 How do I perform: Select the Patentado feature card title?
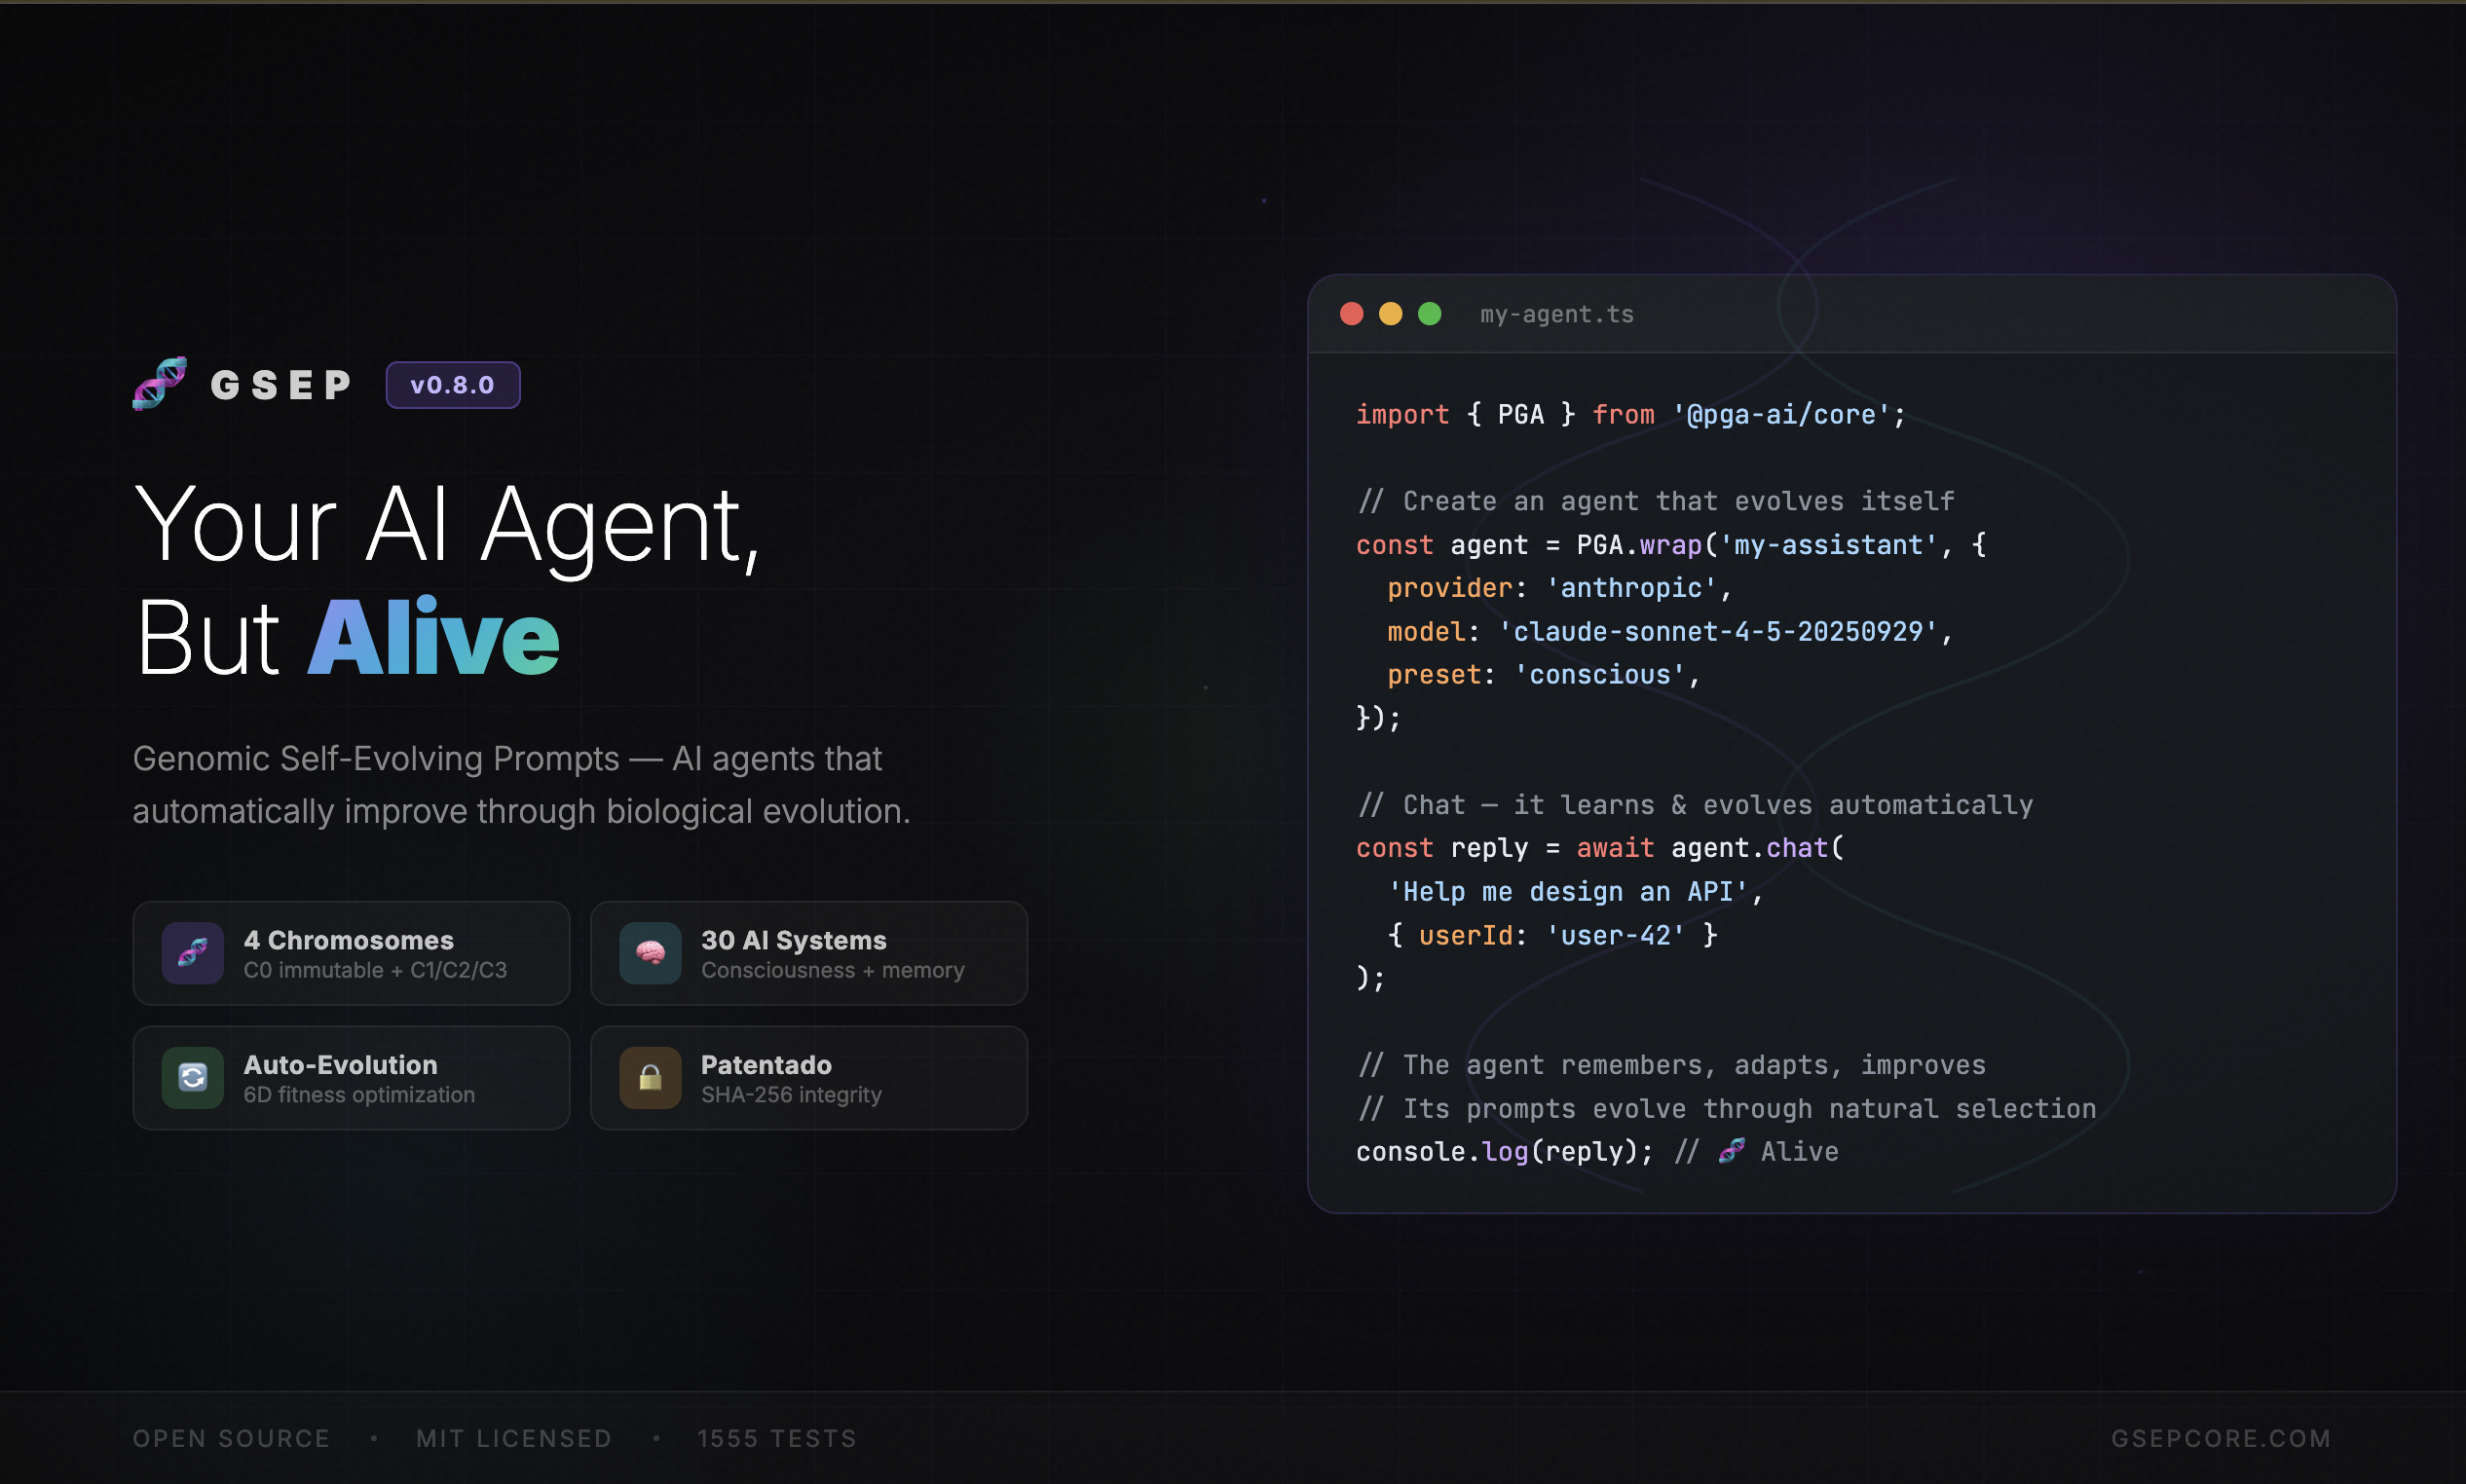pyautogui.click(x=766, y=1064)
